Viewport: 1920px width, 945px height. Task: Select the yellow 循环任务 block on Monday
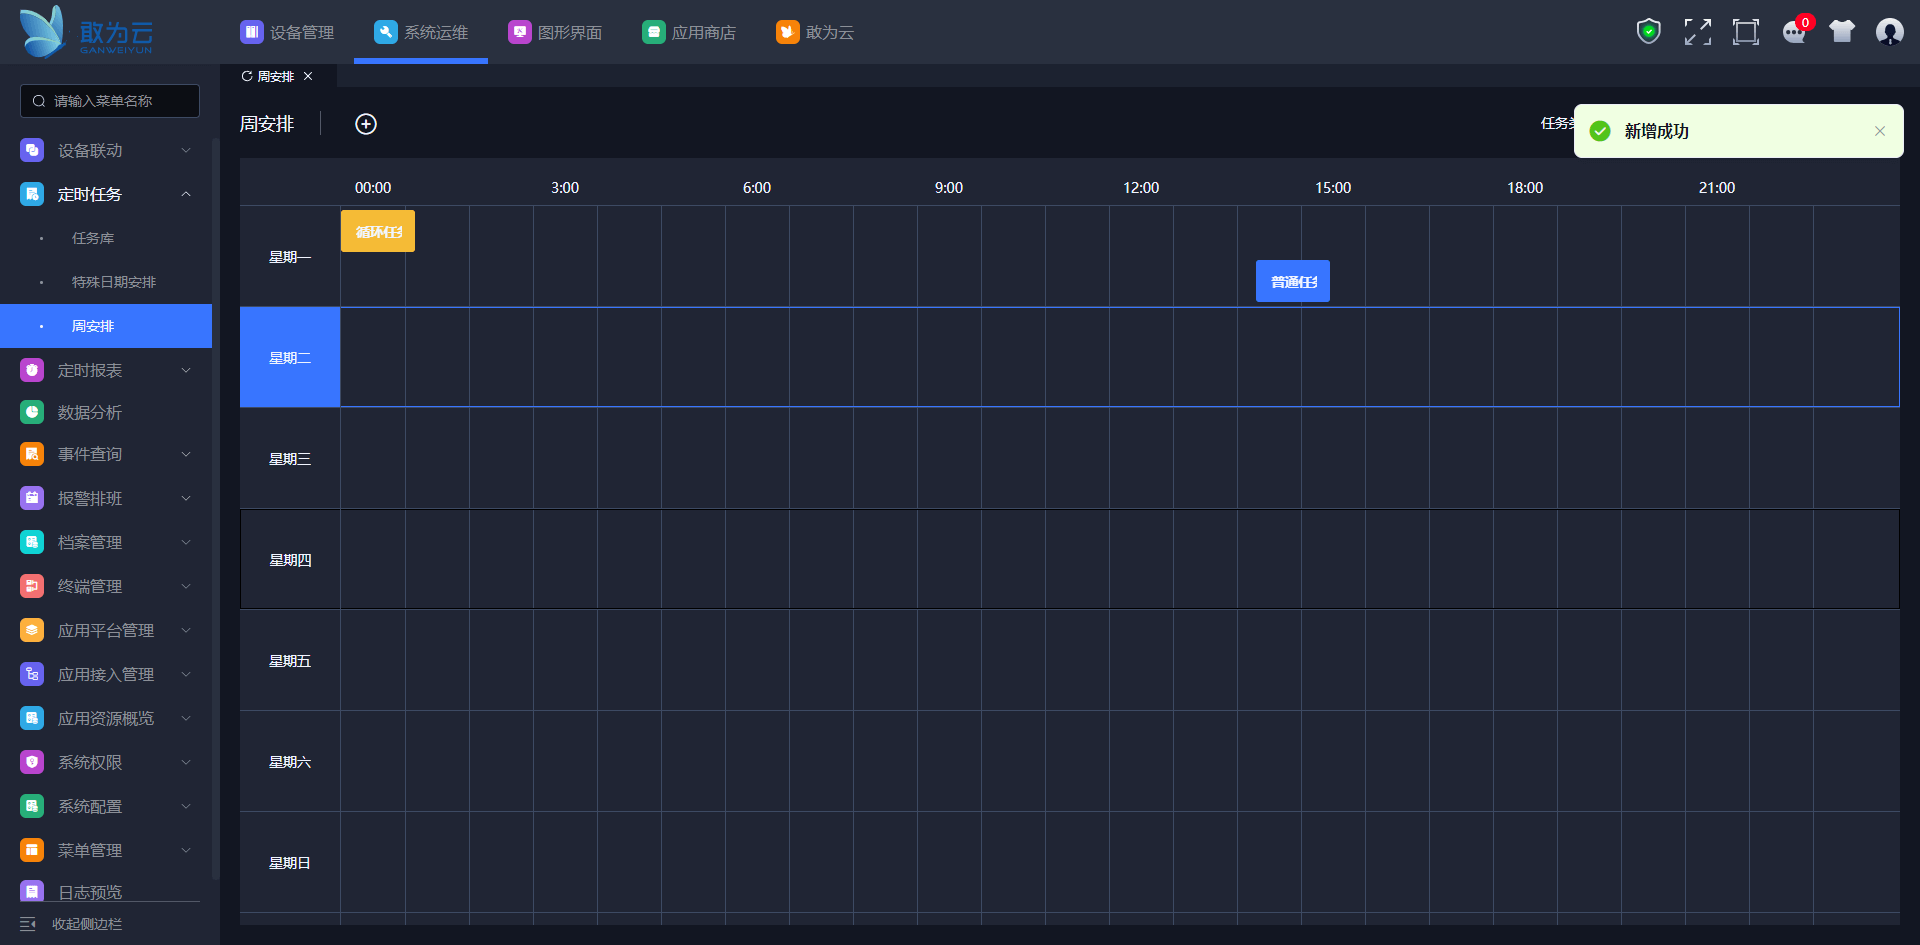[378, 231]
